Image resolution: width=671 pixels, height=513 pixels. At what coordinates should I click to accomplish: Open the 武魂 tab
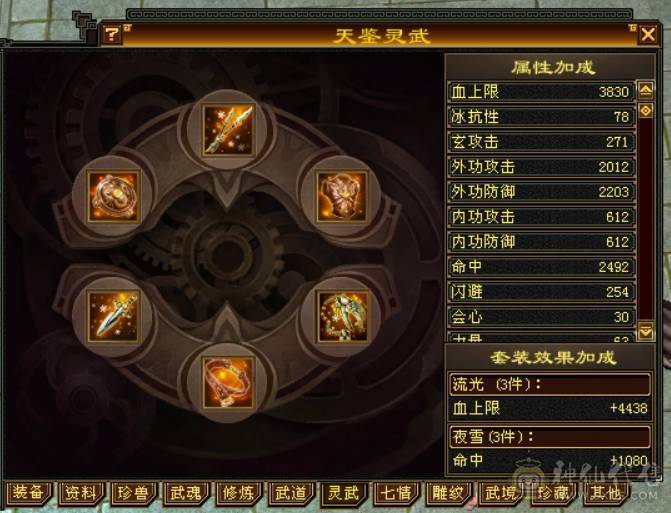186,493
